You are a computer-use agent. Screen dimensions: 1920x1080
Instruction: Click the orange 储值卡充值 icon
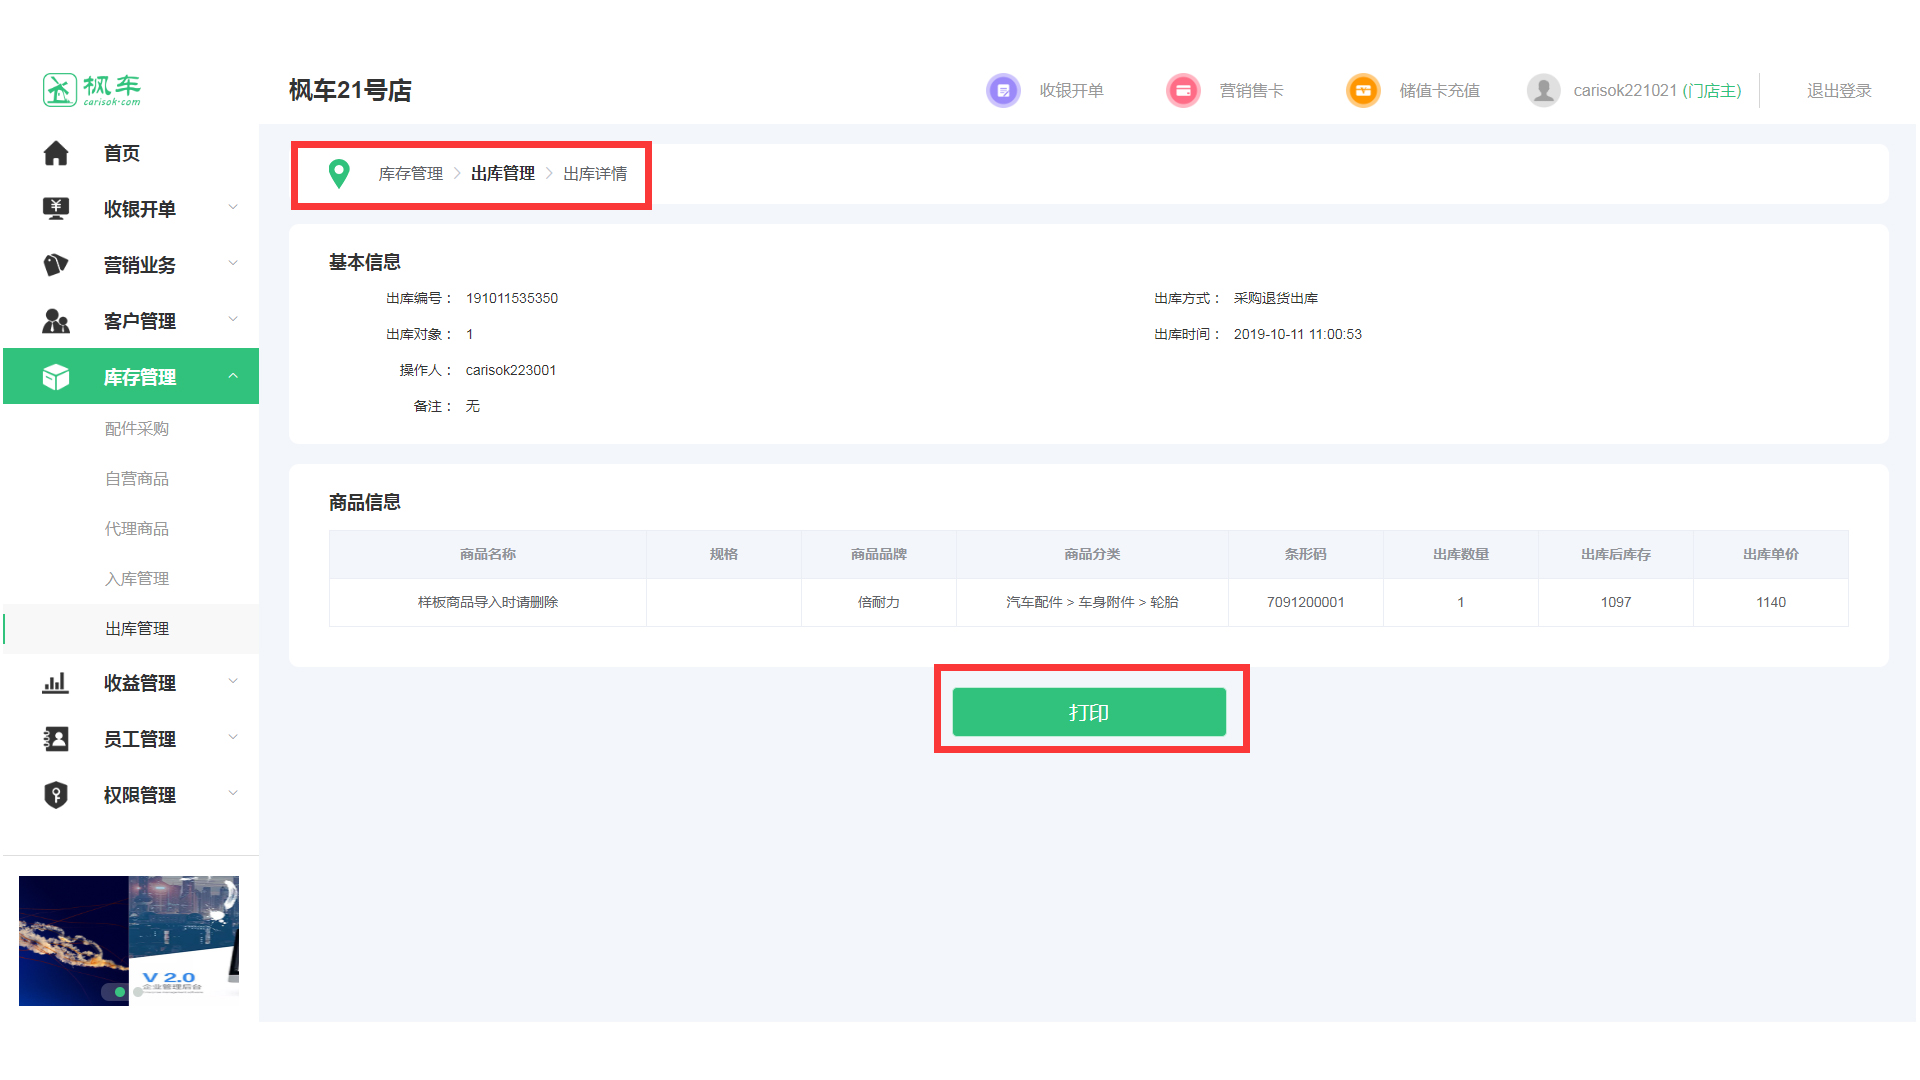click(x=1363, y=91)
